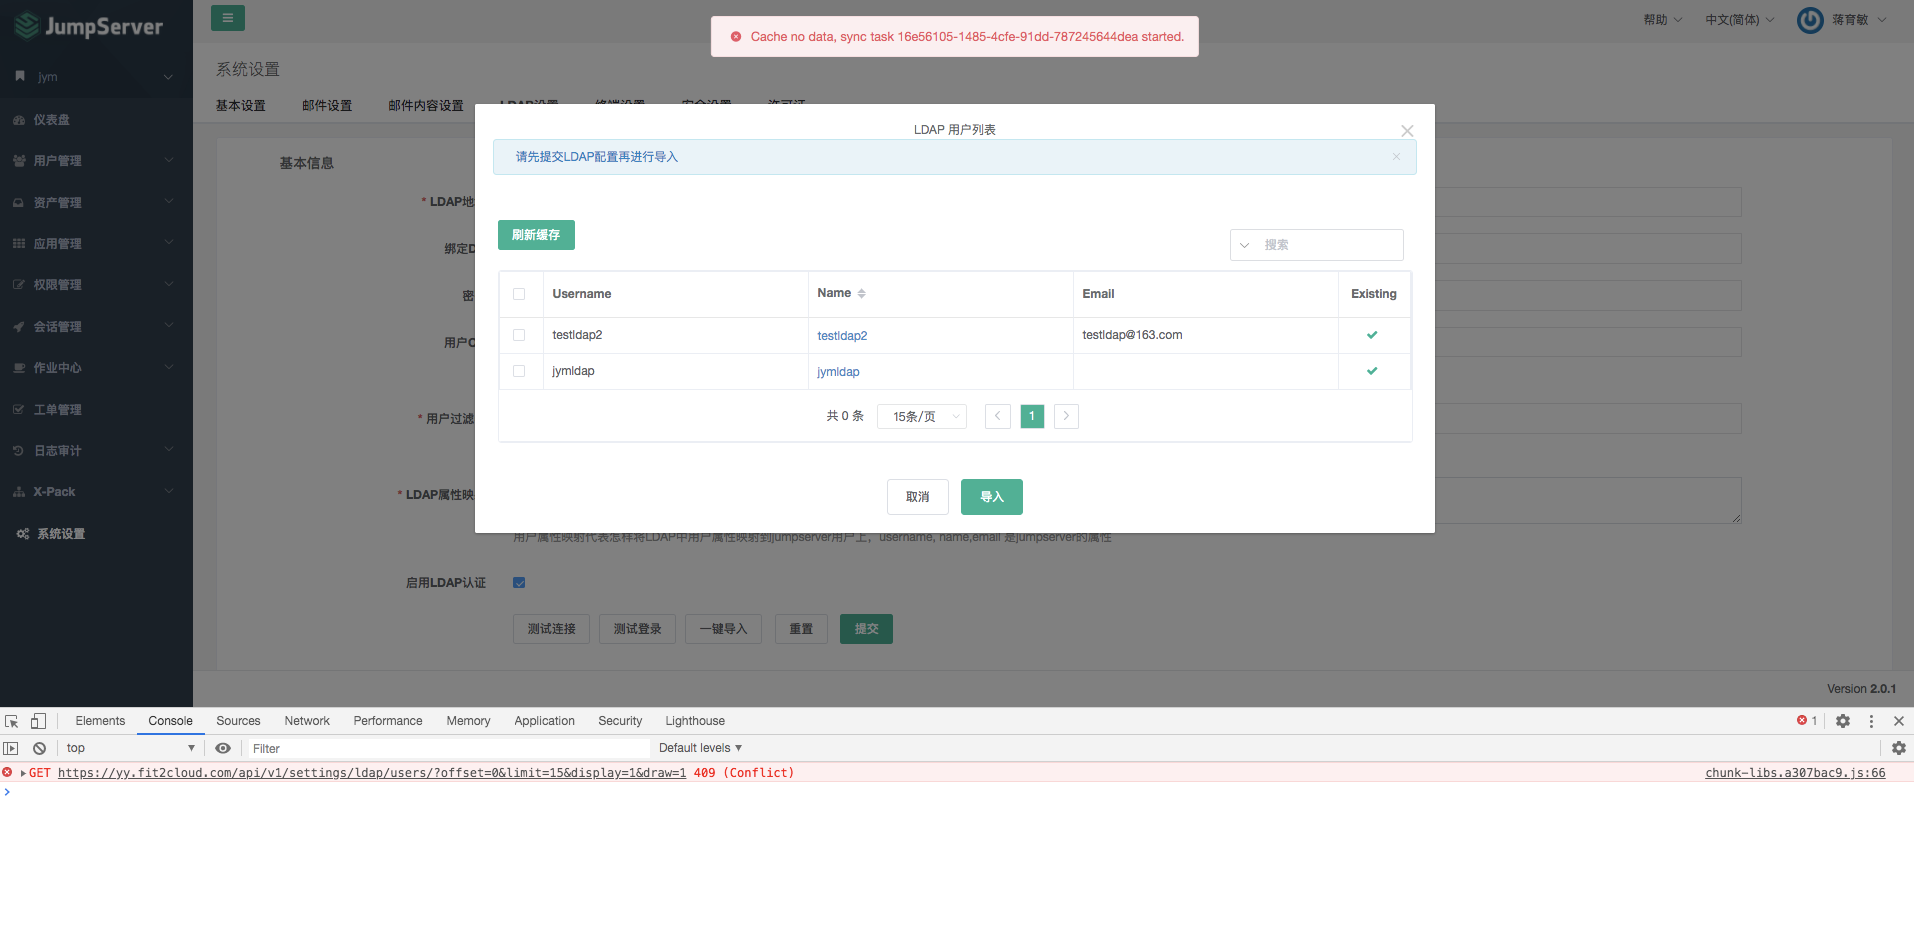The height and width of the screenshot is (942, 1914).
Task: Go to previous page arrow
Action: [997, 416]
